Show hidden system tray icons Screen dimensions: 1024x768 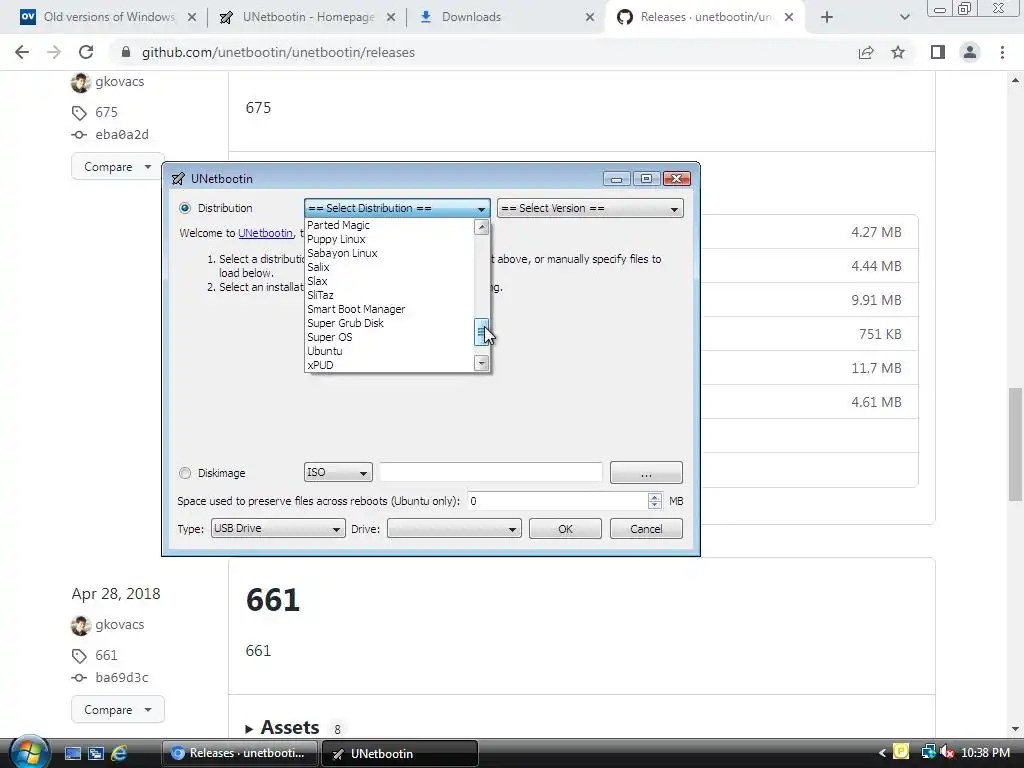point(882,753)
